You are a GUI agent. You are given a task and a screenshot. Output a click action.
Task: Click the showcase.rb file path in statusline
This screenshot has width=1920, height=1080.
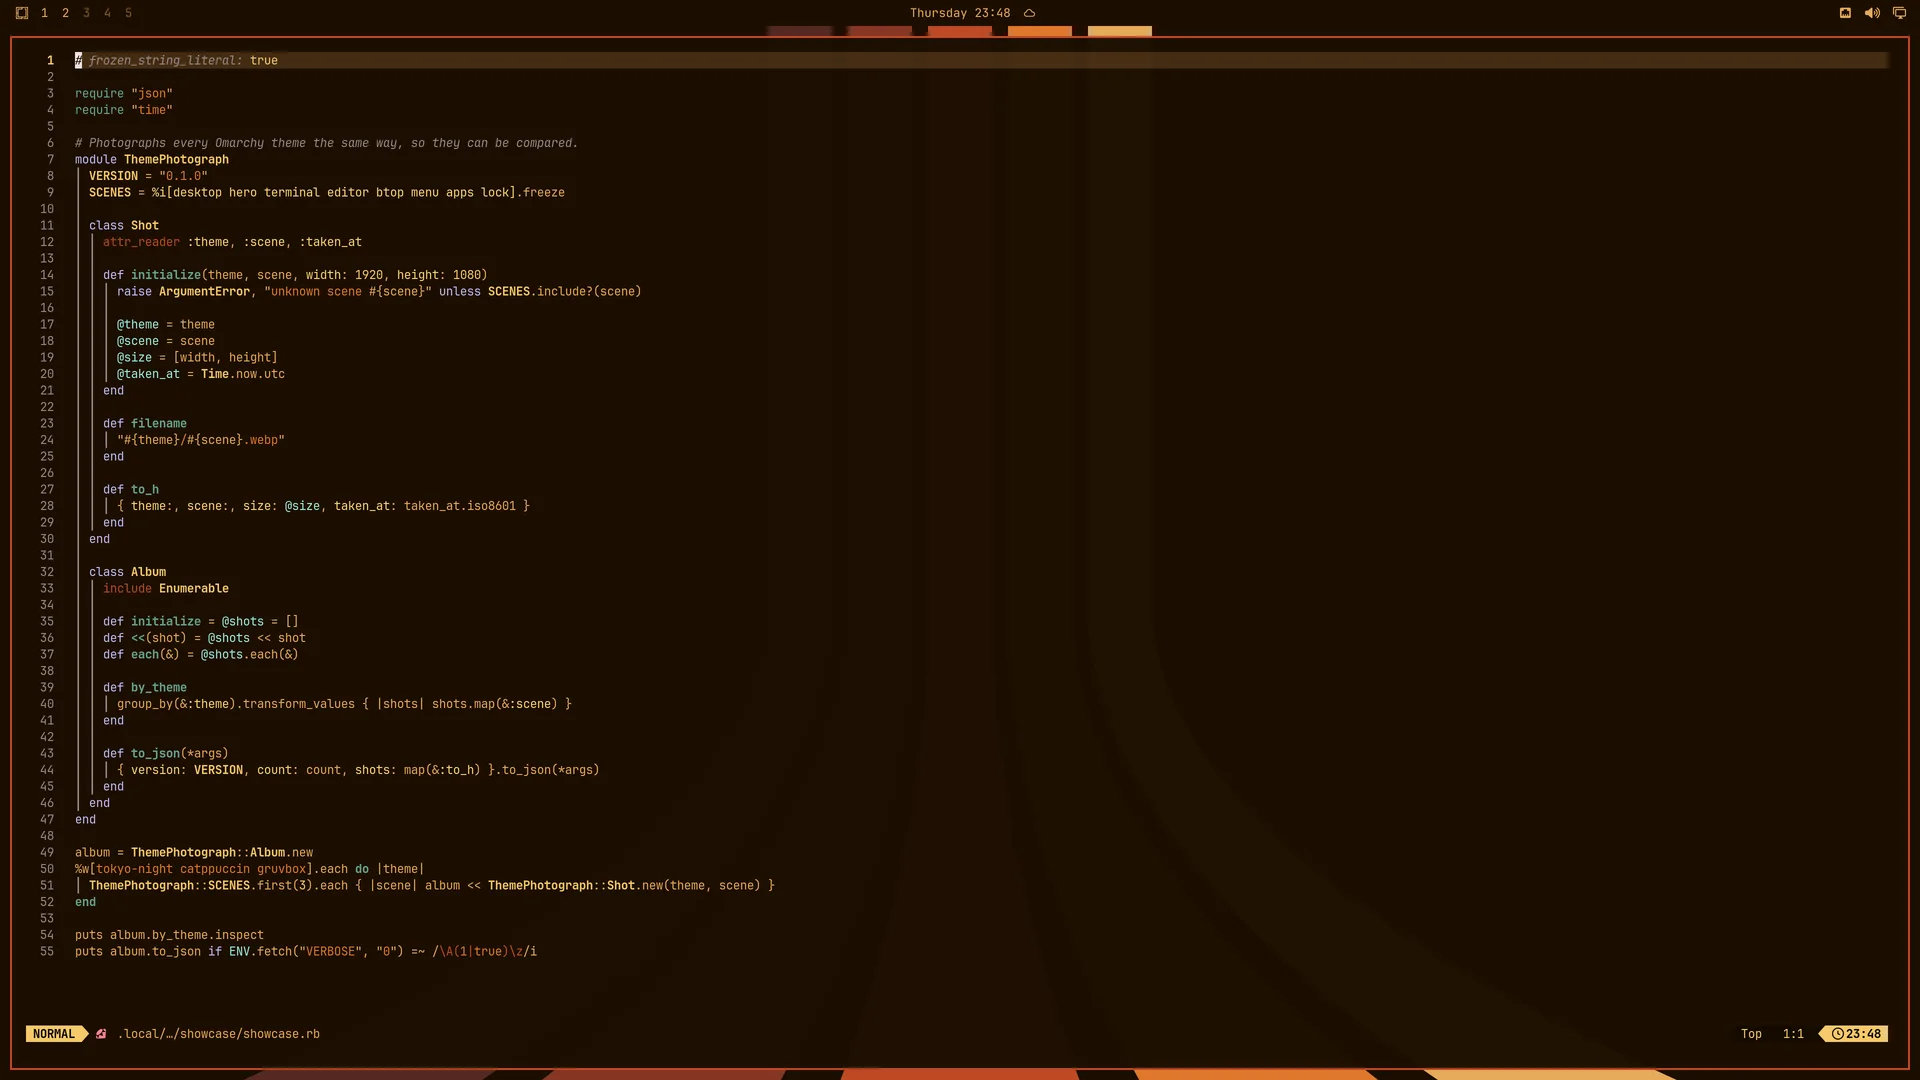tap(219, 1034)
